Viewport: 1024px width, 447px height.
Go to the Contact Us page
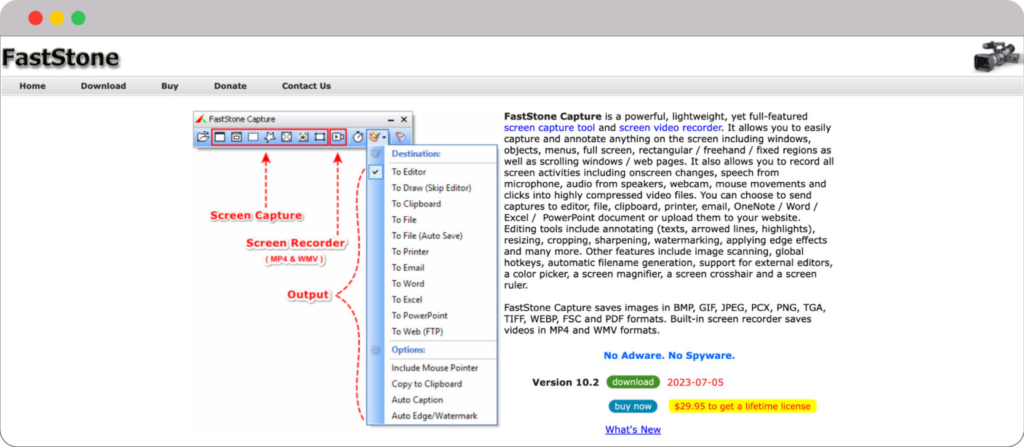pyautogui.click(x=306, y=86)
